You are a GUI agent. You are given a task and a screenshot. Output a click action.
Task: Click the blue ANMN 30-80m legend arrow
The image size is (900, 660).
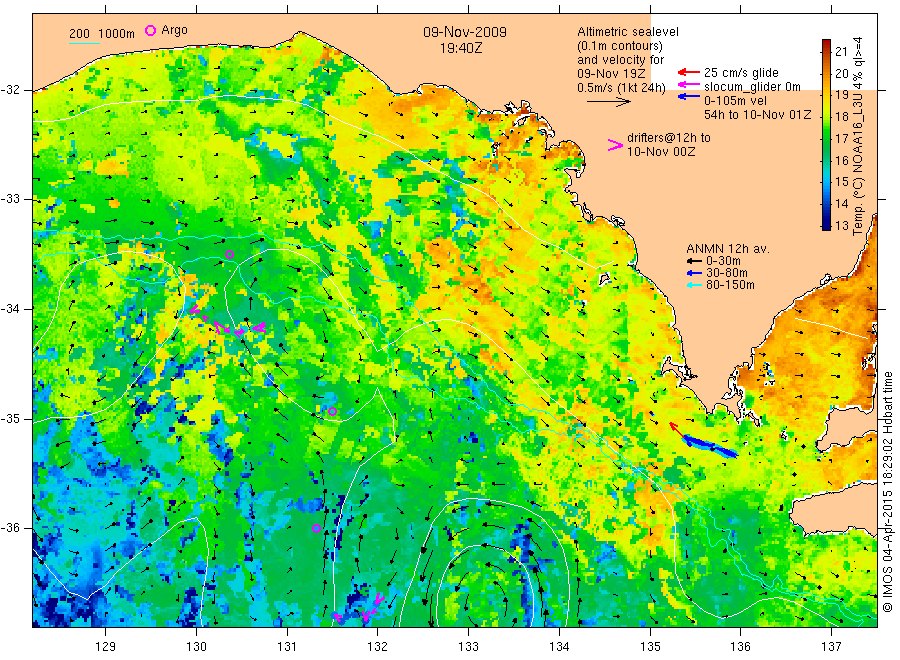[x=695, y=273]
